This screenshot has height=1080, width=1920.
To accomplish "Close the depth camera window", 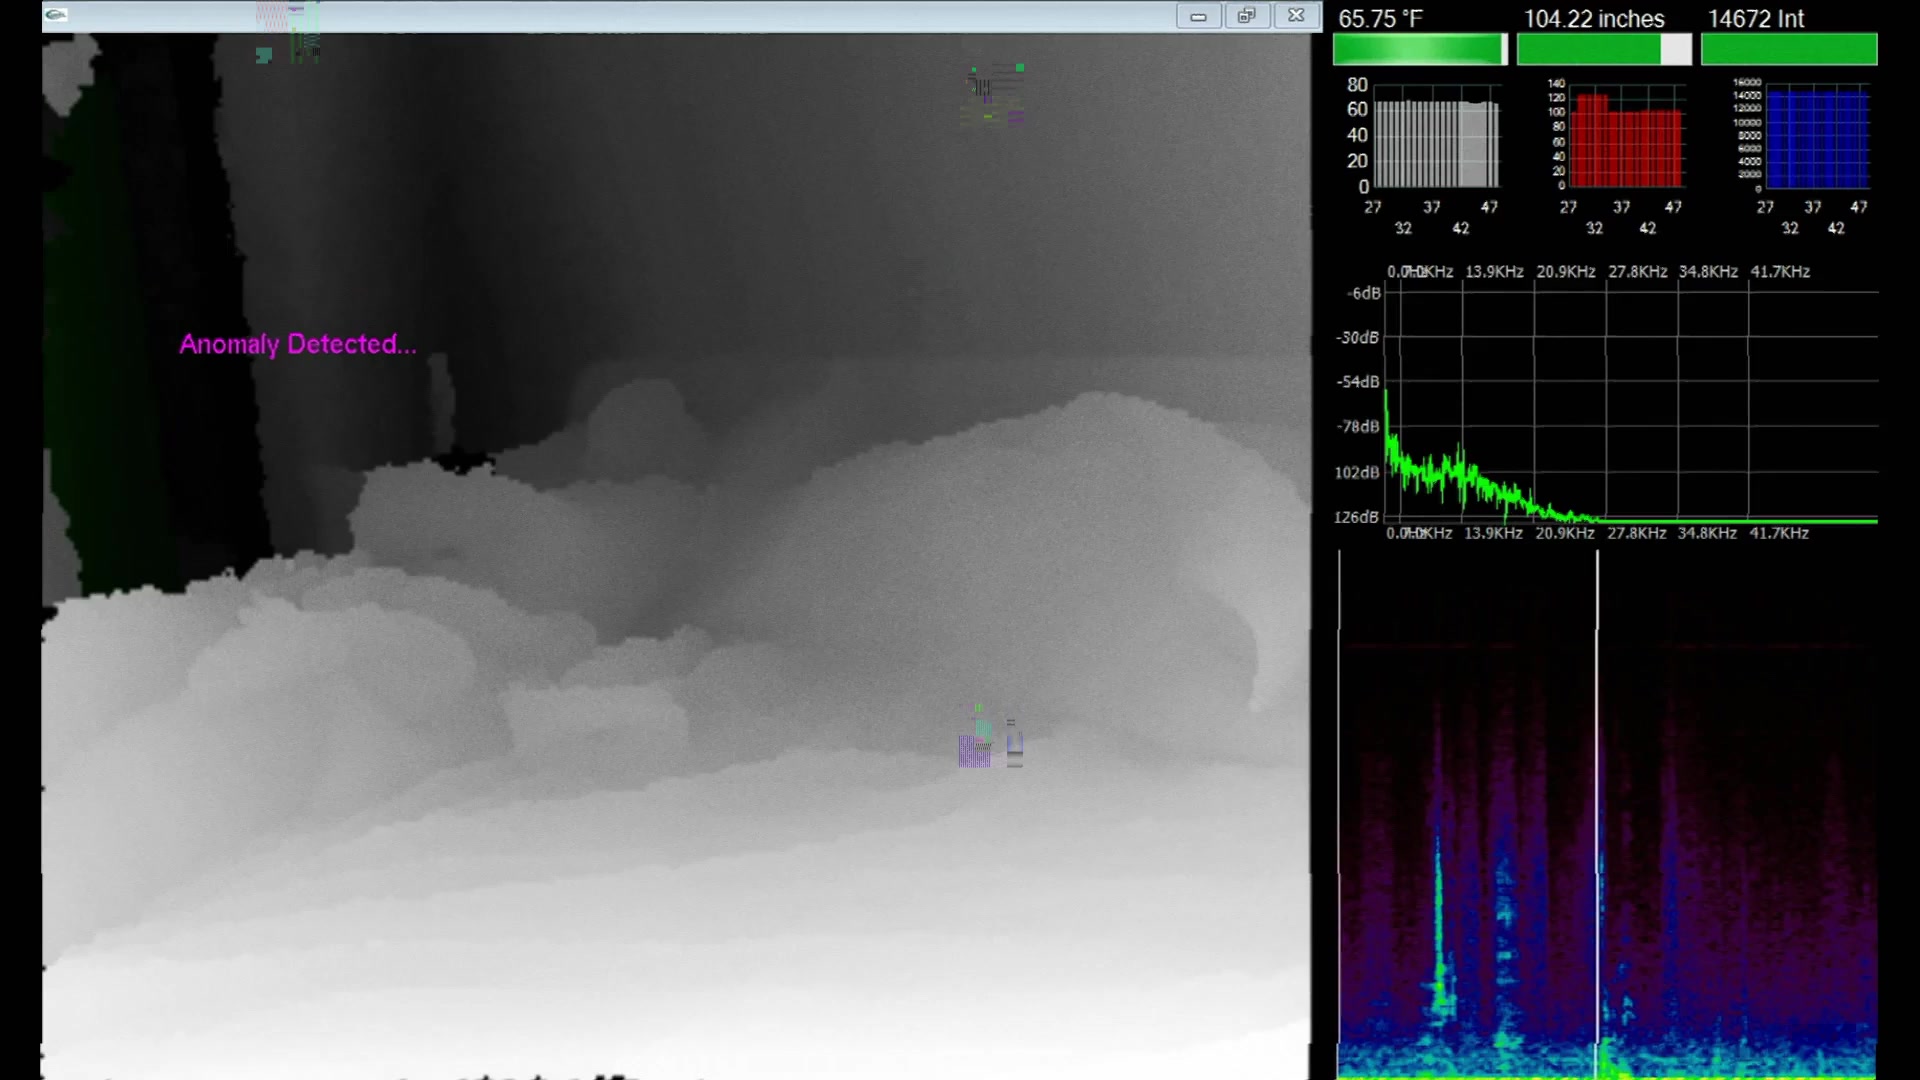I will [x=1296, y=16].
